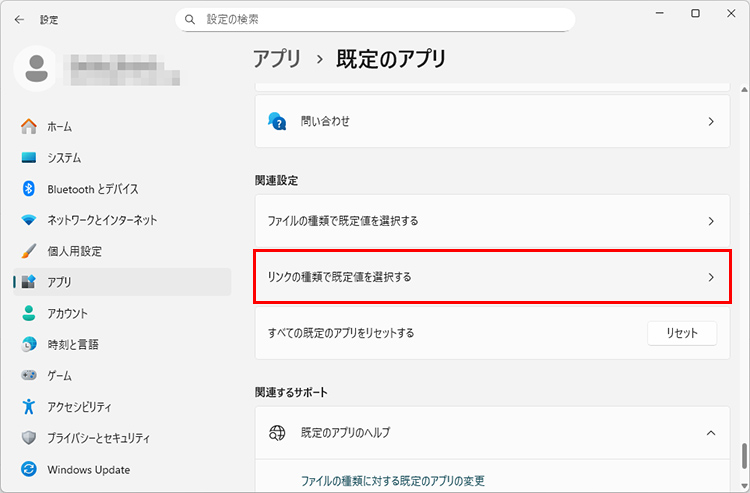Open 個人用設定 paintbrush icon
Screen dimensions: 750x493
(29, 251)
